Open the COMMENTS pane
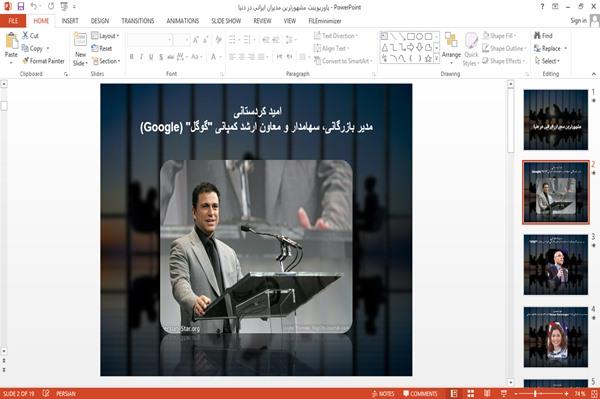This screenshot has height=399, width=600. pyautogui.click(x=420, y=394)
